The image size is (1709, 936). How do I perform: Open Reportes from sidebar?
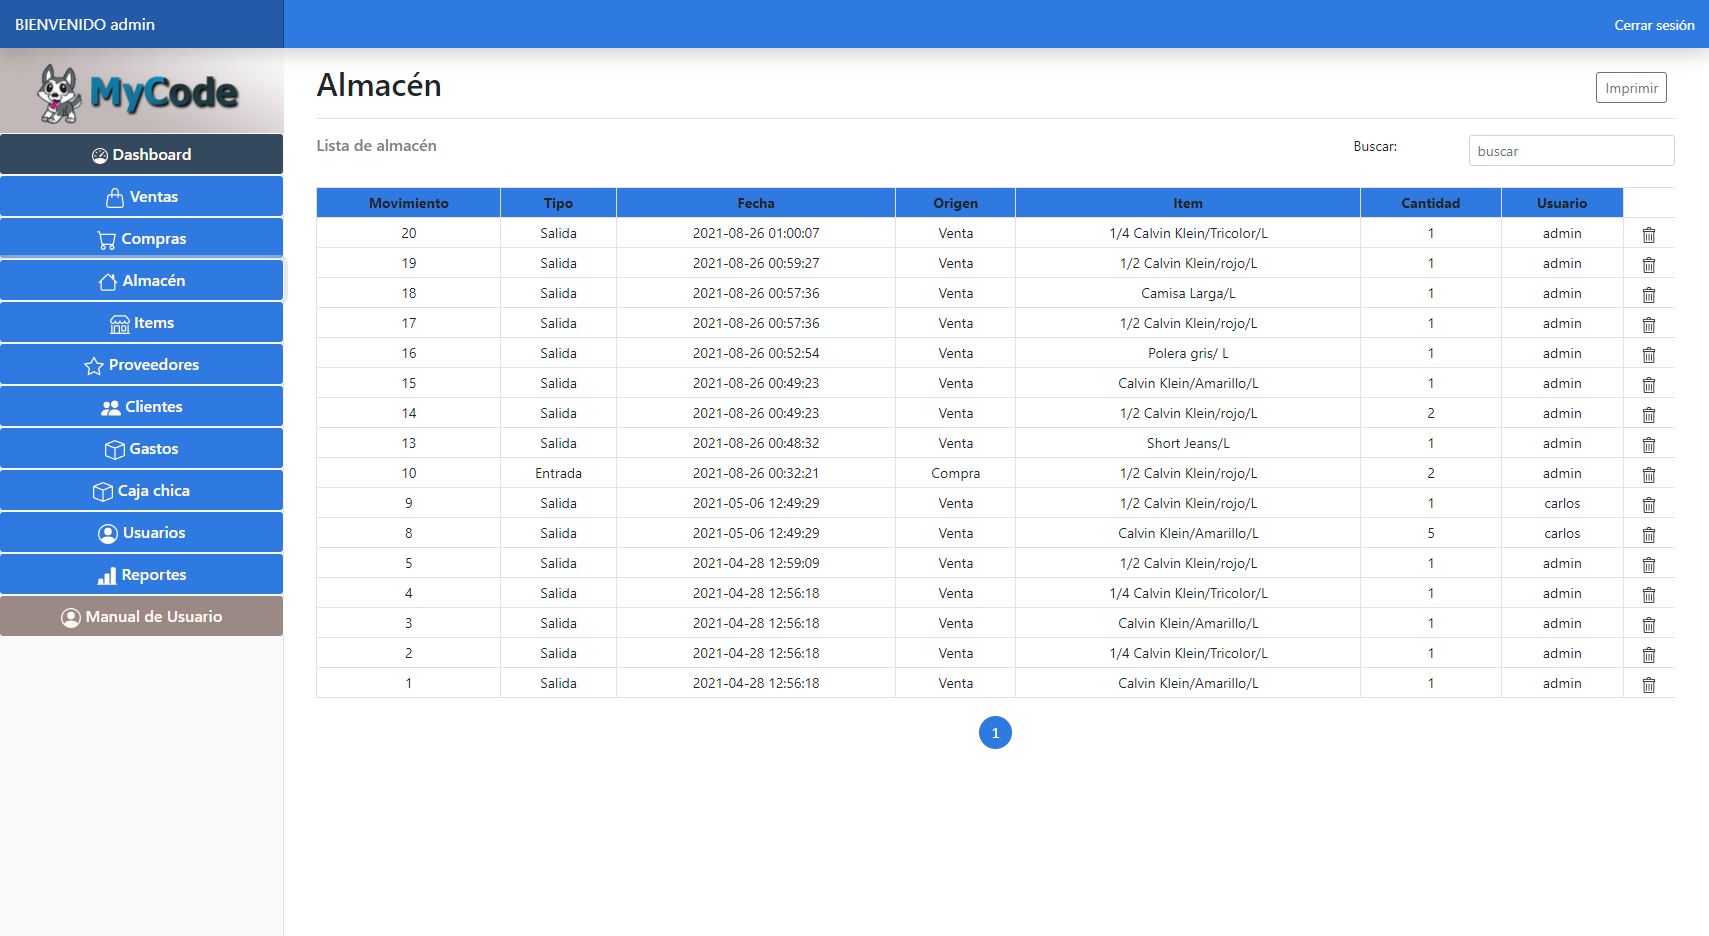[141, 575]
